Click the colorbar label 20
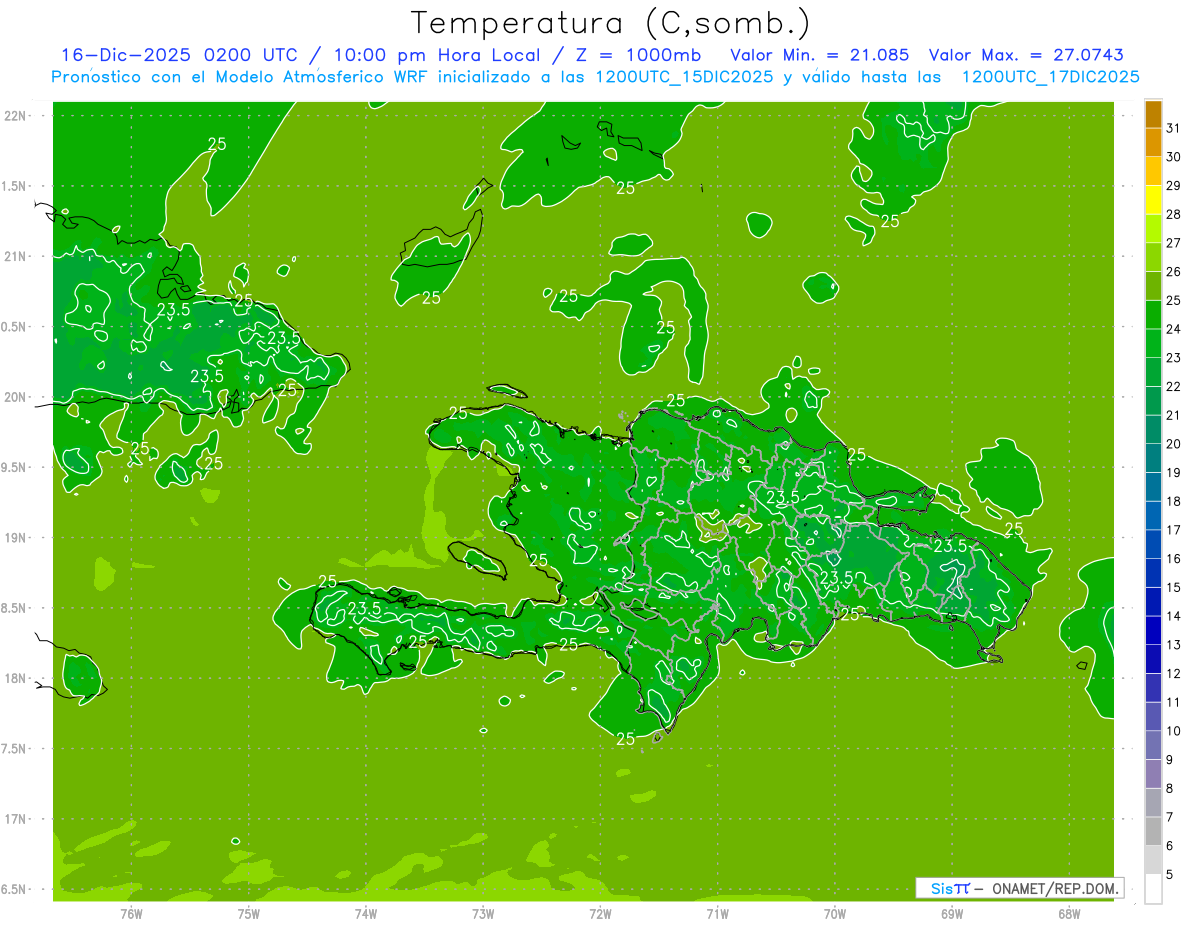The width and height of the screenshot is (1200, 927). pyautogui.click(x=1174, y=444)
